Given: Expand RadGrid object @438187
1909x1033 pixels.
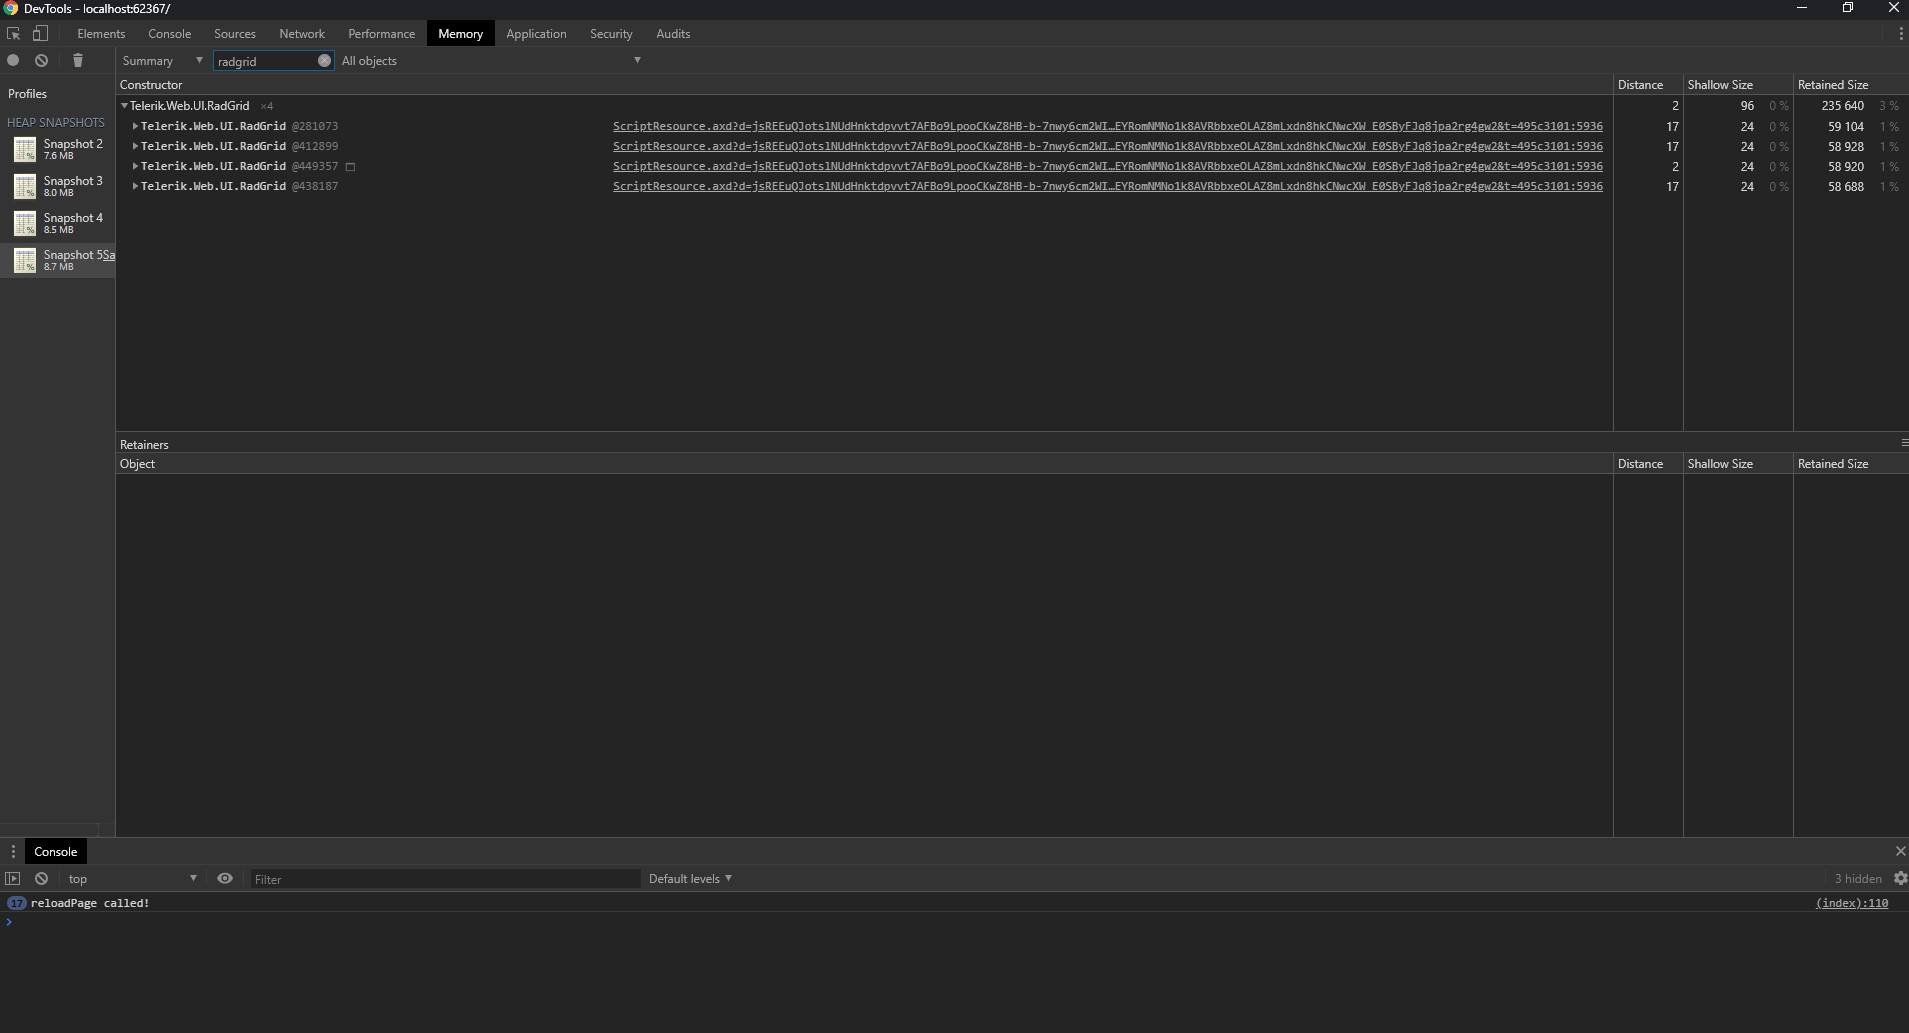Looking at the screenshot, I should (135, 187).
